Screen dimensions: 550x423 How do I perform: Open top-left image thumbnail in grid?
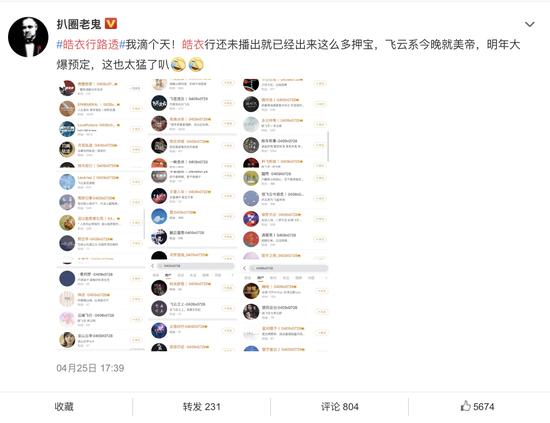point(101,123)
